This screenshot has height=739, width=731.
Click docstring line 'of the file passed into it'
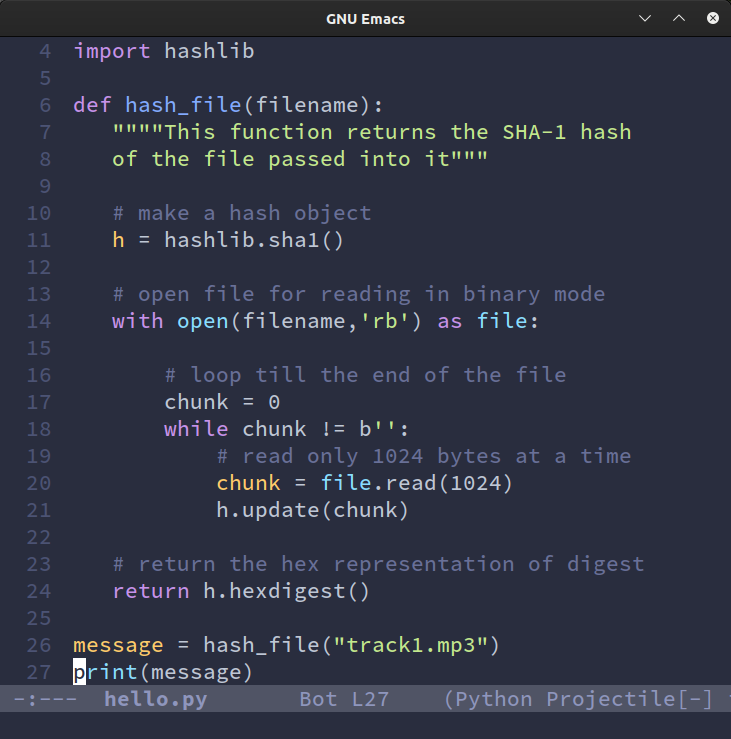pos(281,159)
